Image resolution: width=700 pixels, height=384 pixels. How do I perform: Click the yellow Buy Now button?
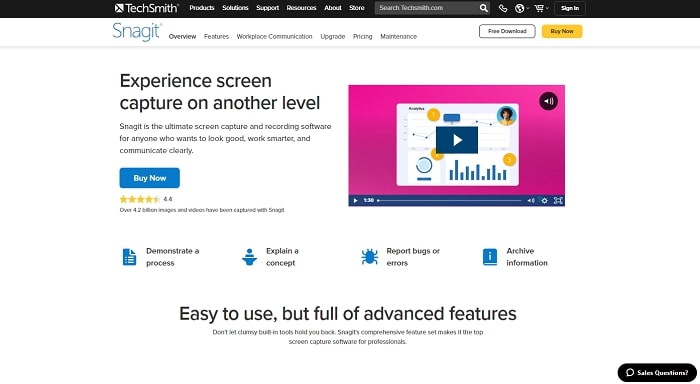(x=562, y=31)
